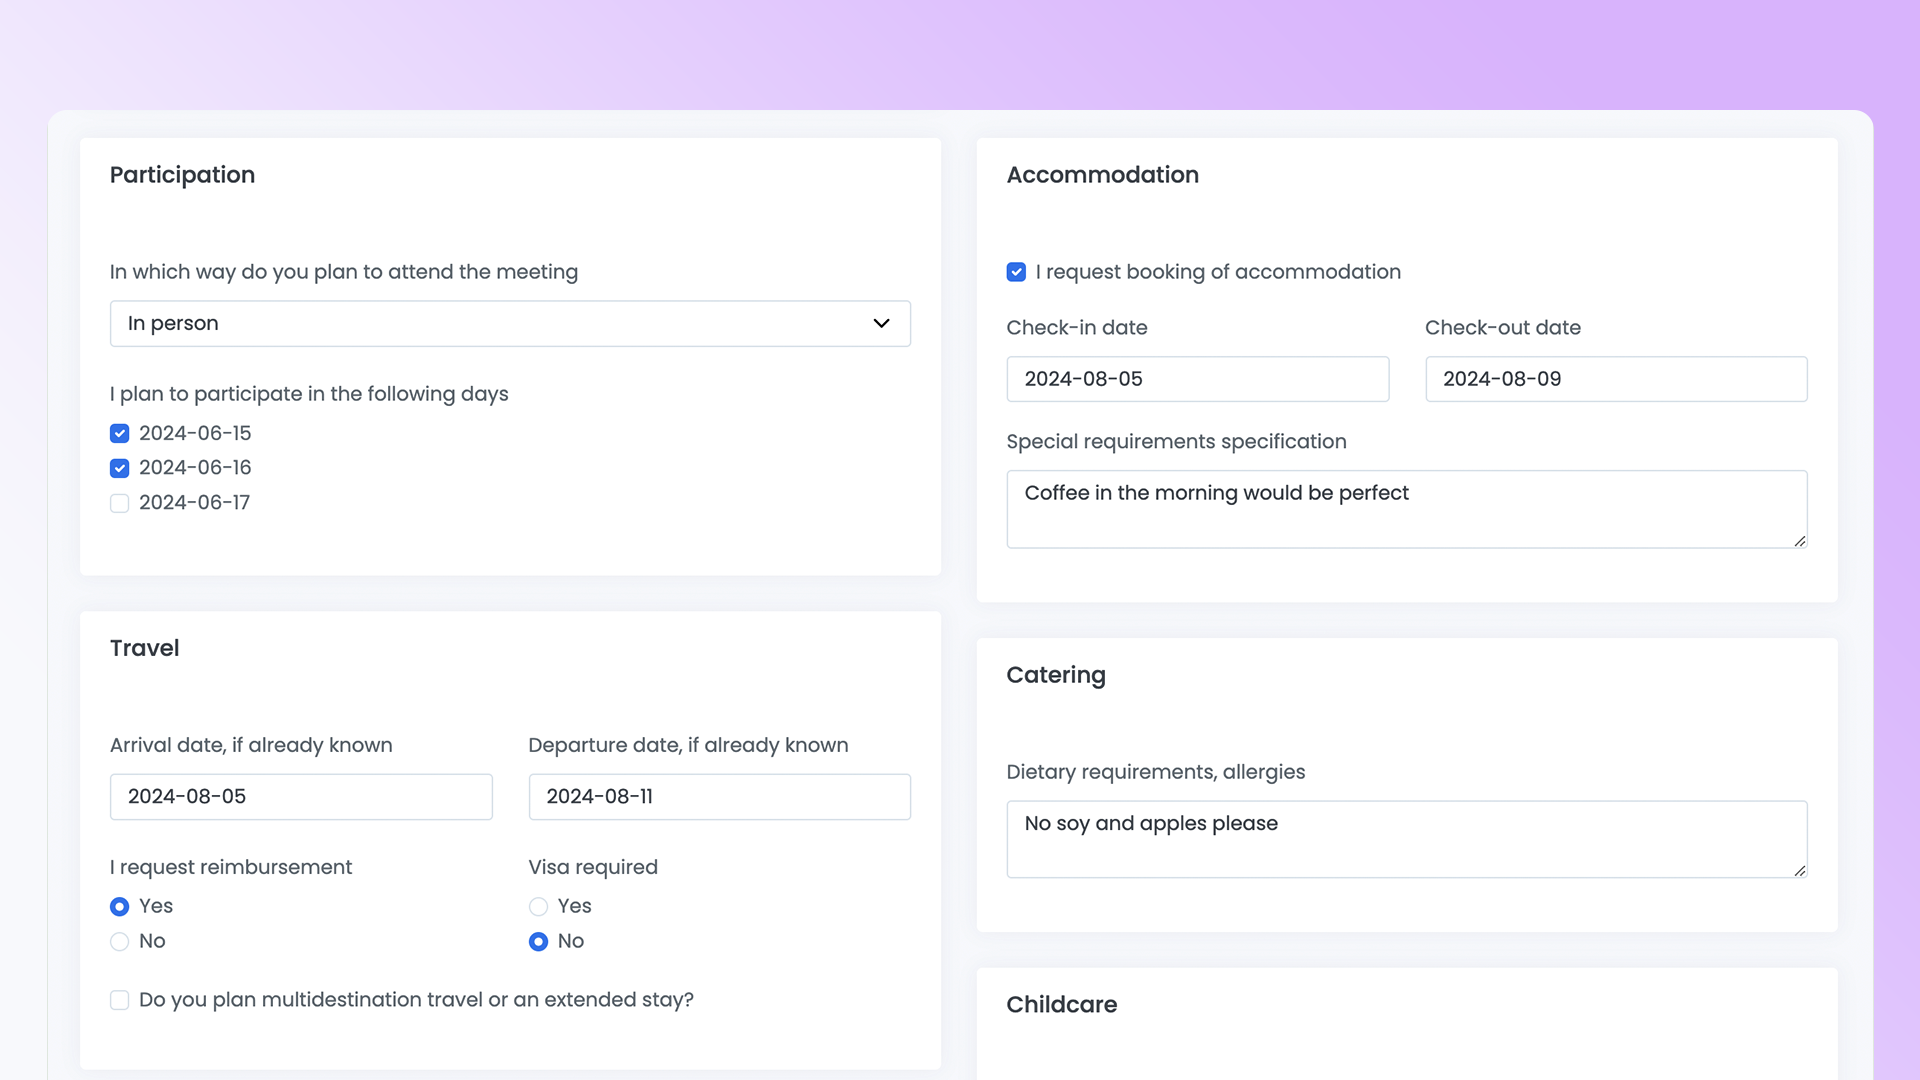Click the Childcare section header
1920x1080 pixels.
tap(1062, 1005)
